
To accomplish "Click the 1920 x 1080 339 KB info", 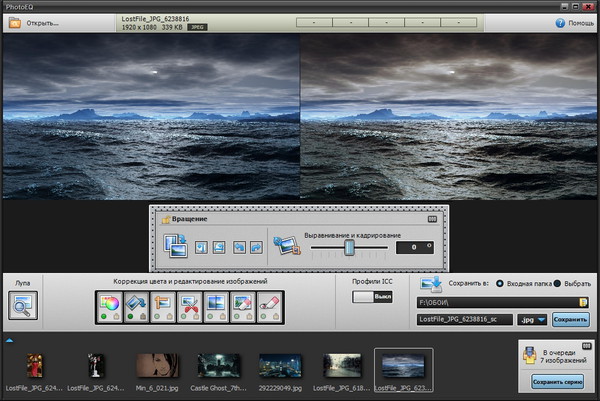I will (152, 27).
